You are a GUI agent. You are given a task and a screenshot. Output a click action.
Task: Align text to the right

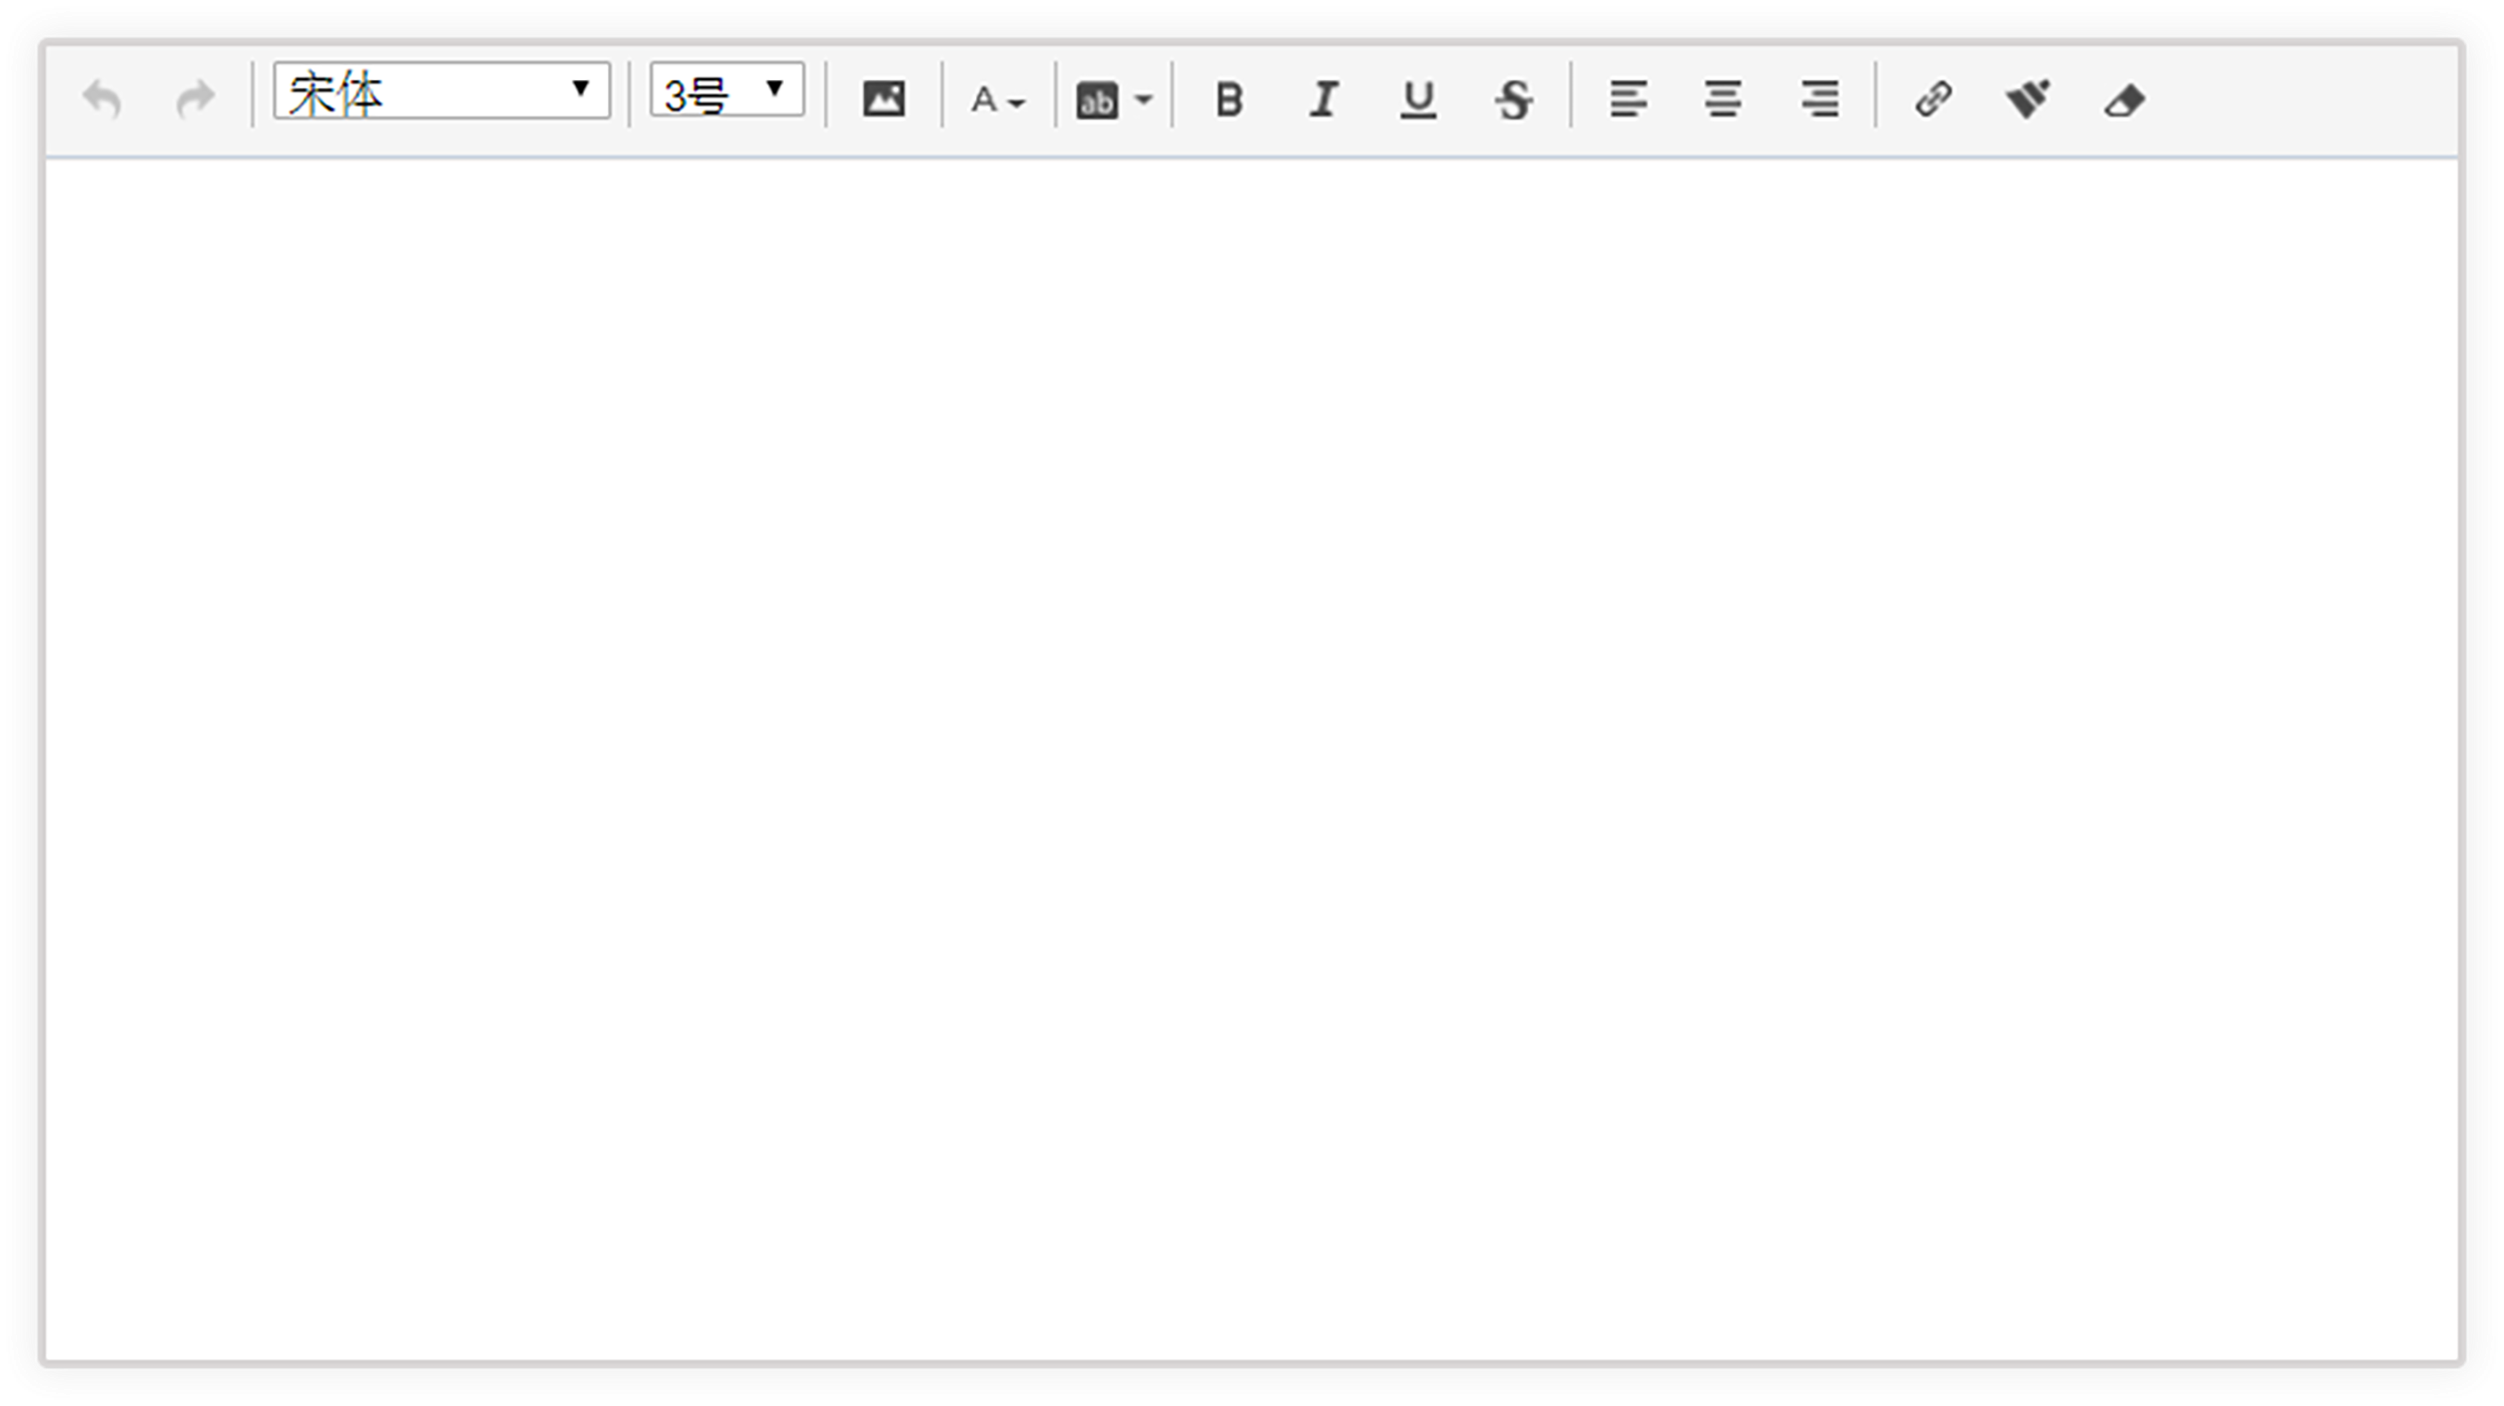(x=1819, y=99)
